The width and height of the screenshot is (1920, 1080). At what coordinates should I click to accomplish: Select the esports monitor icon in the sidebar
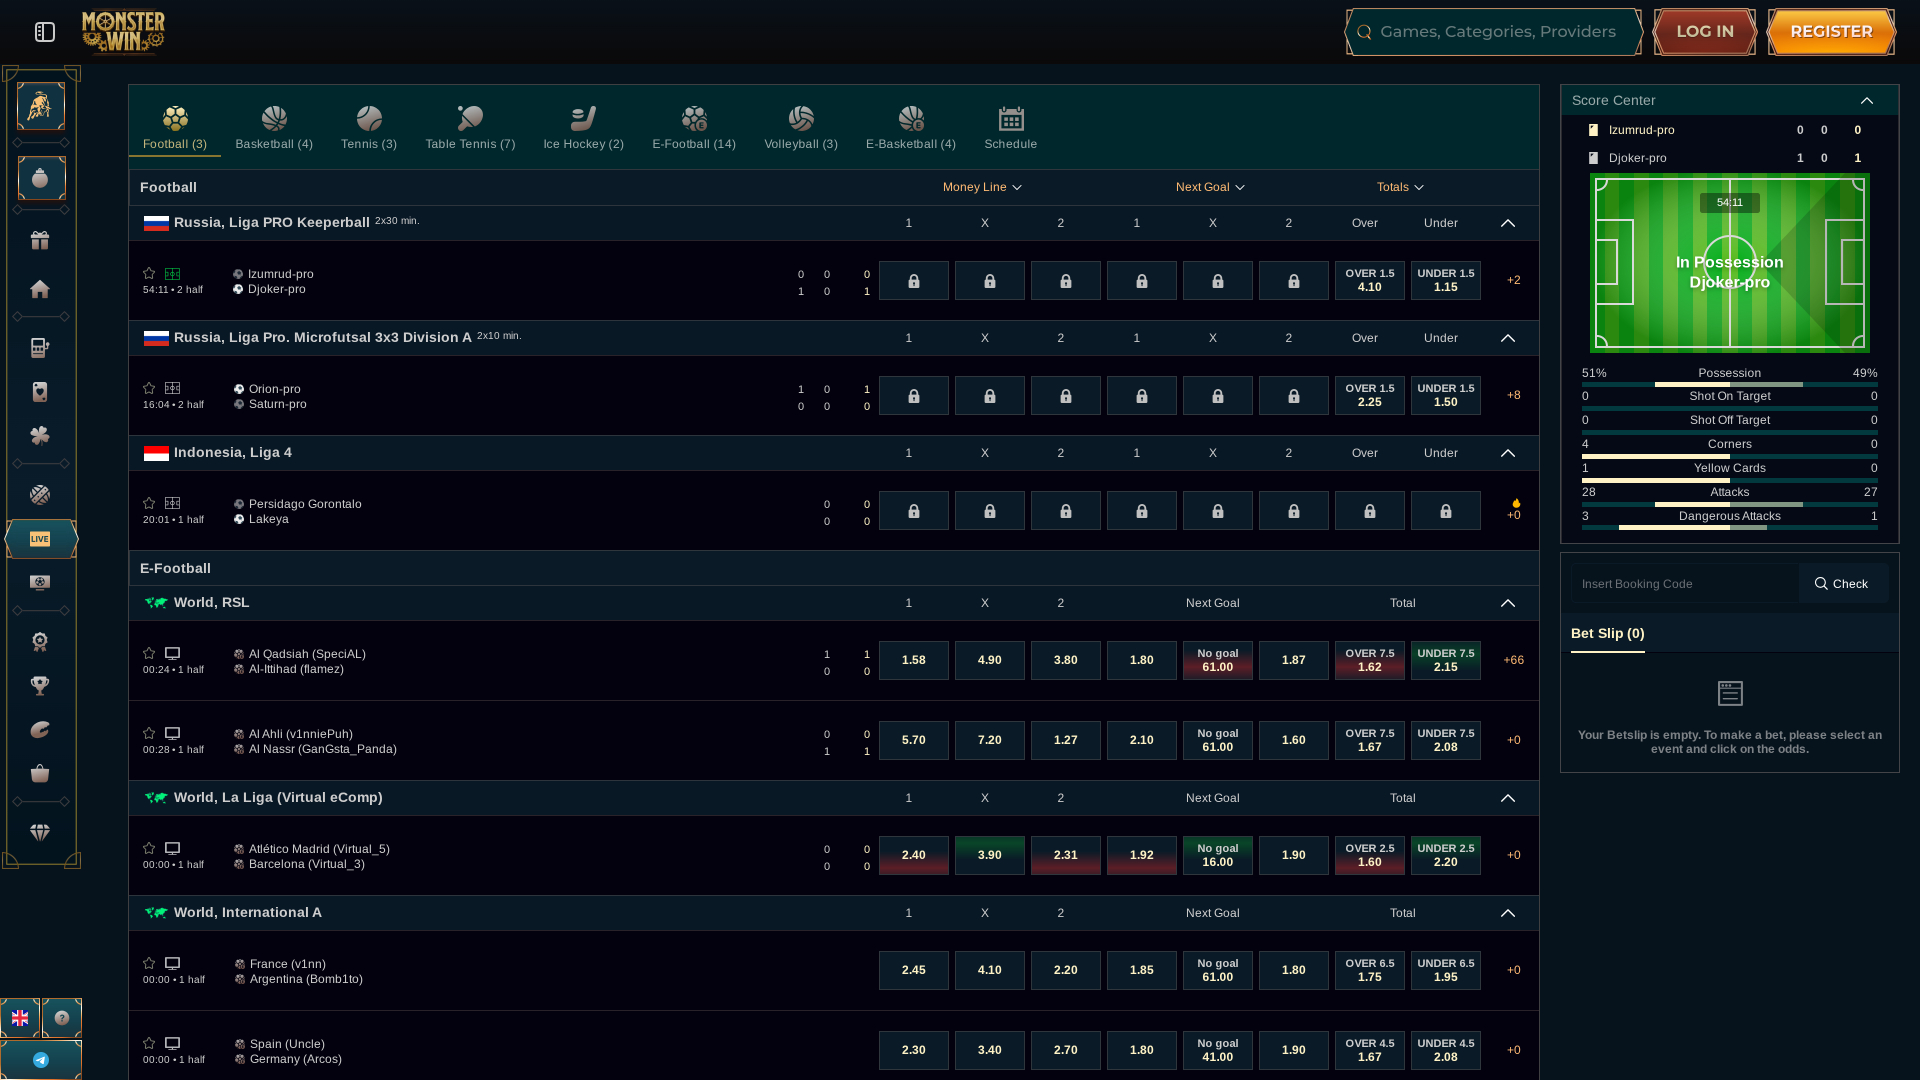tap(40, 581)
